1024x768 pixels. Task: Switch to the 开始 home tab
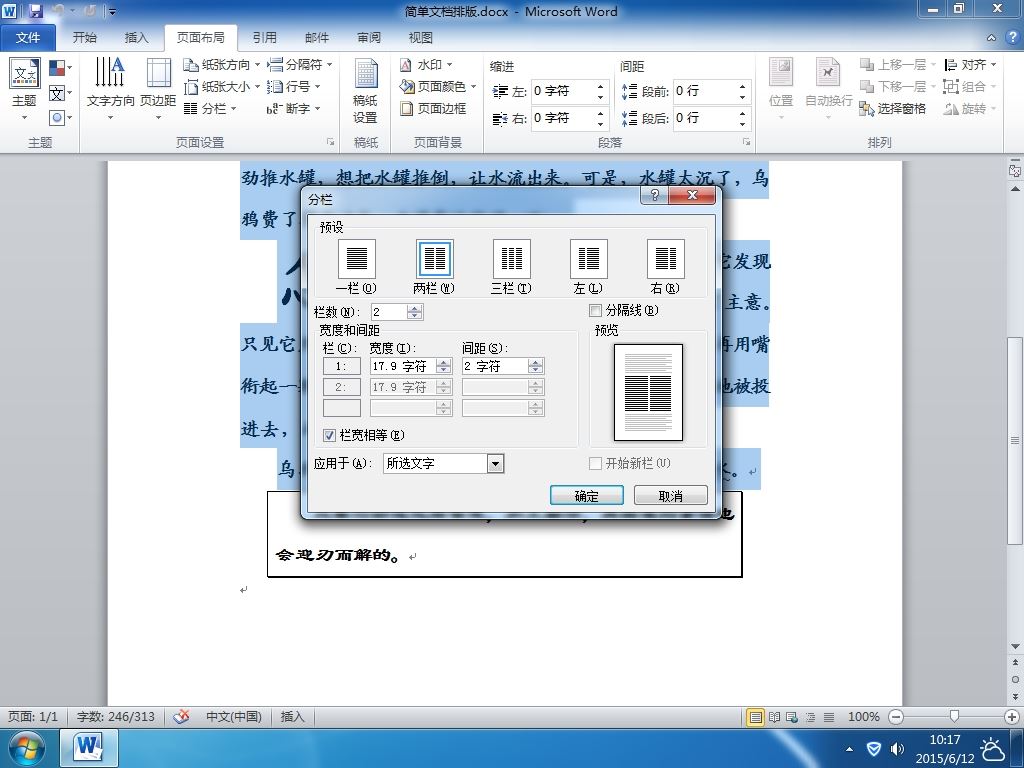(84, 38)
